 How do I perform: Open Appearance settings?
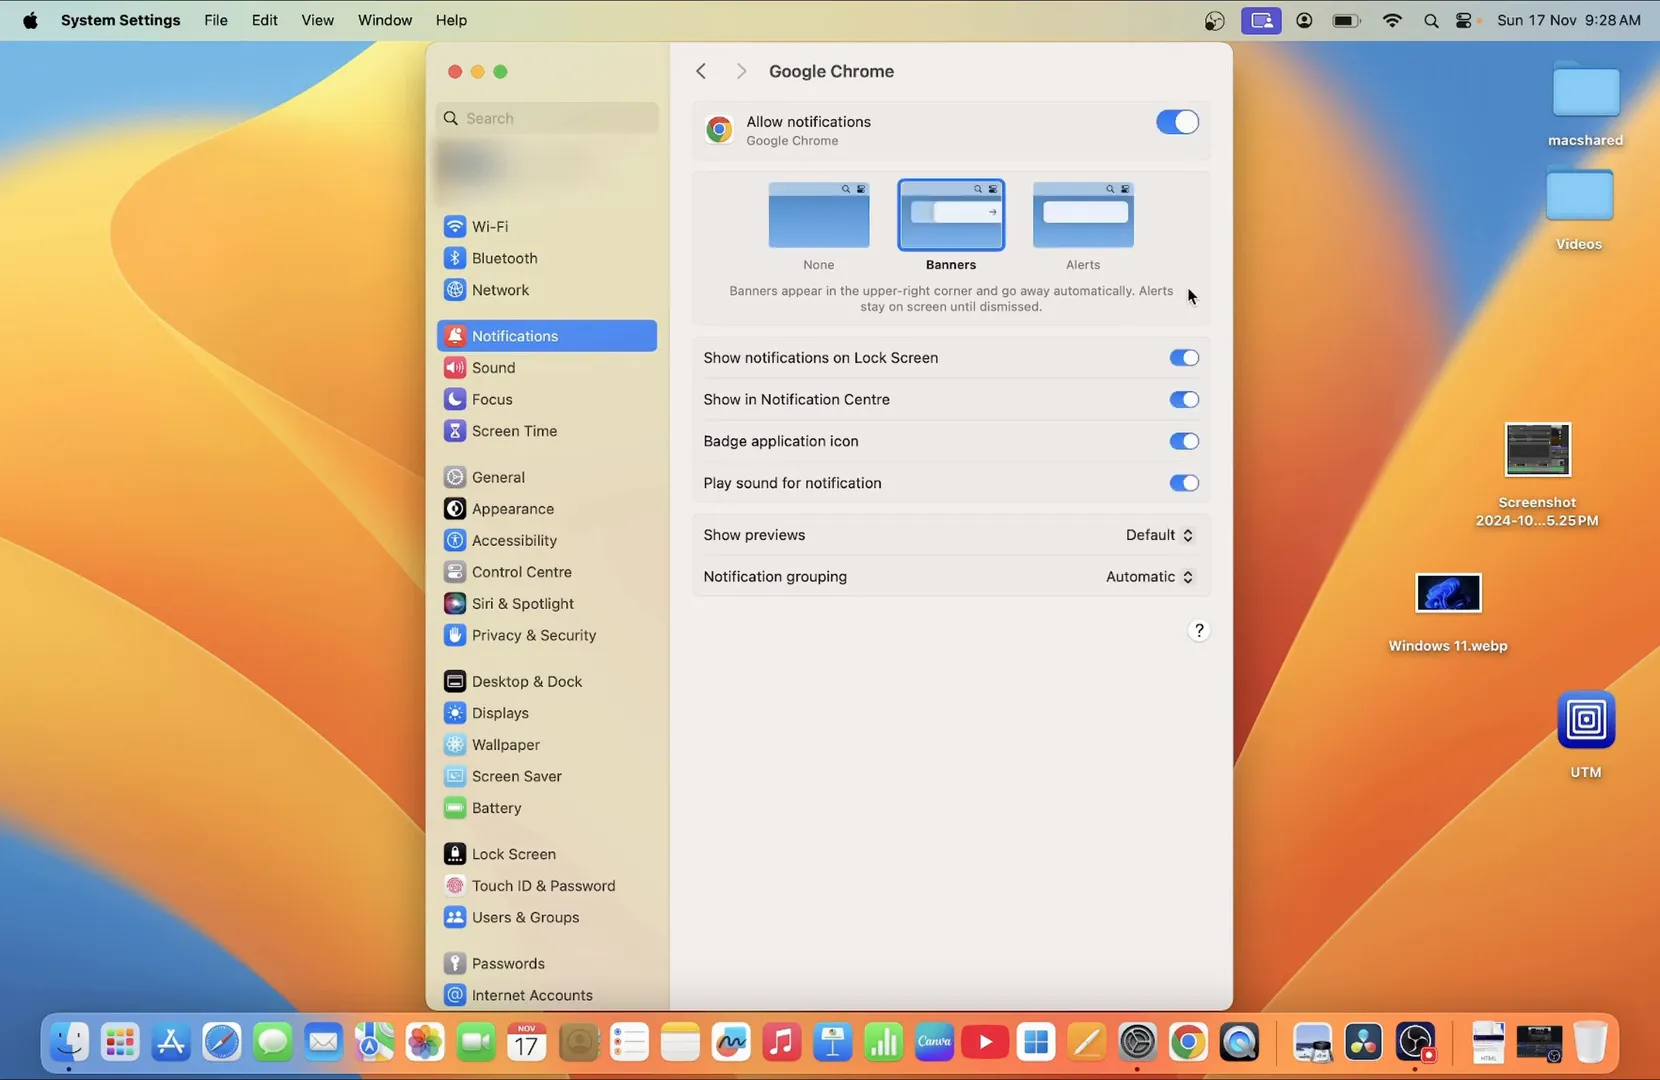[546, 509]
